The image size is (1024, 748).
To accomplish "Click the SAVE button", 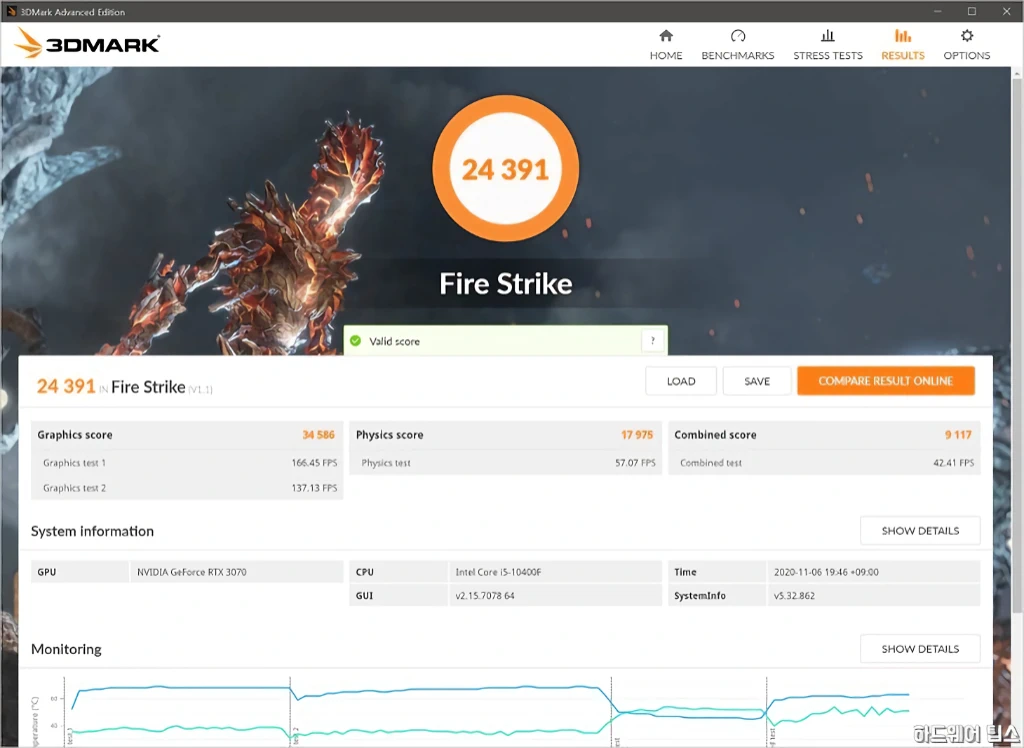I will 757,381.
